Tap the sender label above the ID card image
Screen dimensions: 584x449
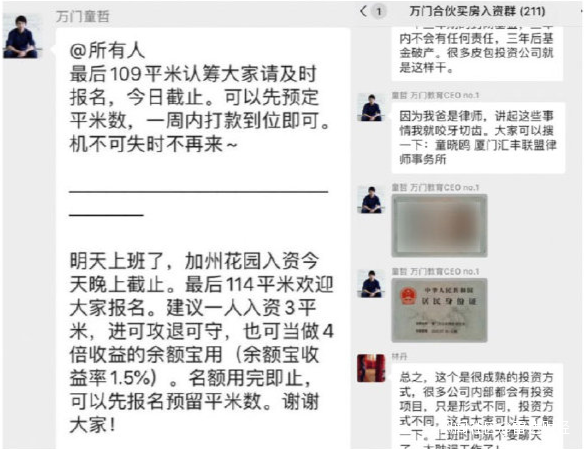pos(435,271)
